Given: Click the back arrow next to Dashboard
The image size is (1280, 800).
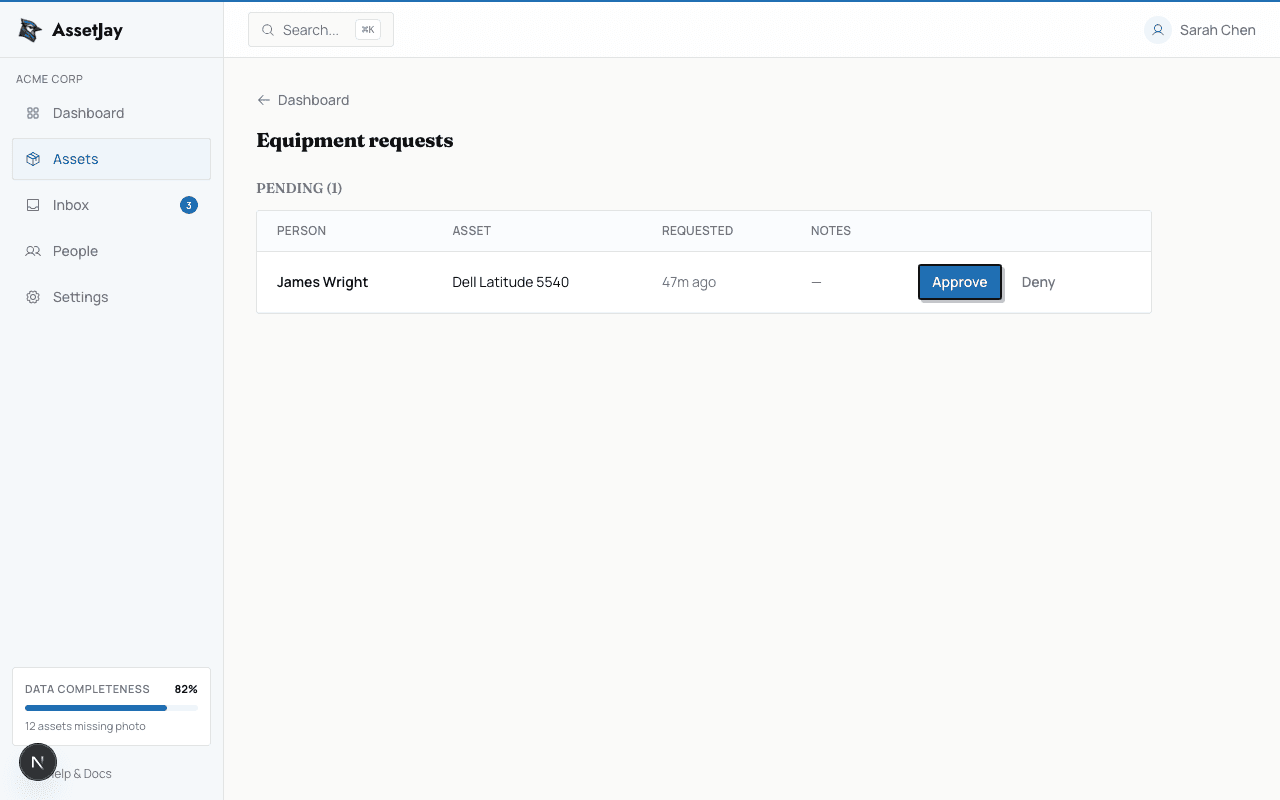Looking at the screenshot, I should tap(263, 100).
